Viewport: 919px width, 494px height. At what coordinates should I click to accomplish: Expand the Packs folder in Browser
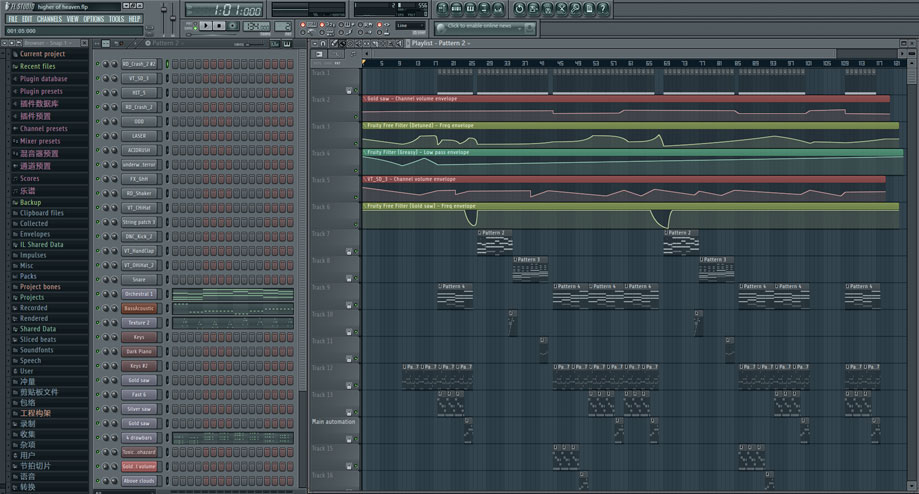pos(28,276)
